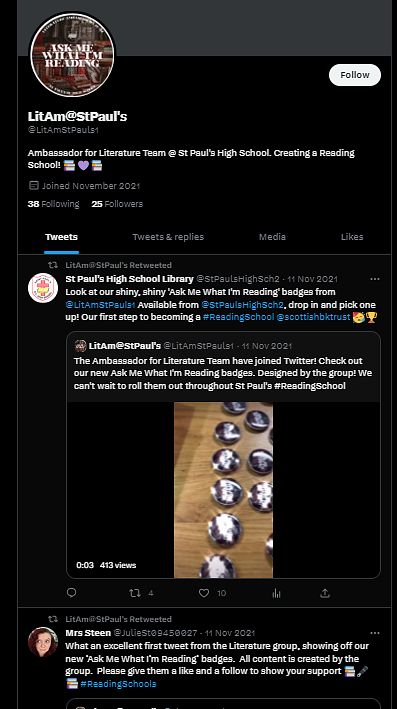This screenshot has height=709, width=397.
Task: Follow the LitAm@StPaul's account
Action: [x=355, y=75]
